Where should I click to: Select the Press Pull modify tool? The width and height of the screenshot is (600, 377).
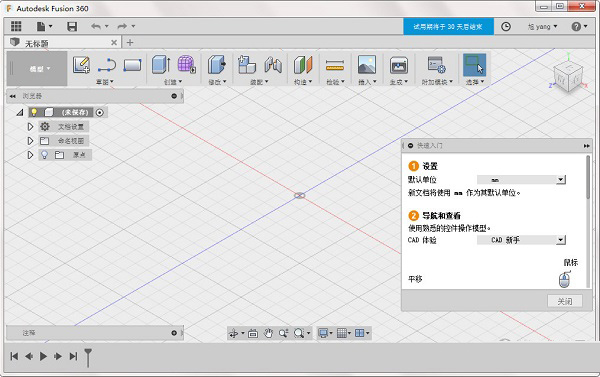pyautogui.click(x=217, y=64)
